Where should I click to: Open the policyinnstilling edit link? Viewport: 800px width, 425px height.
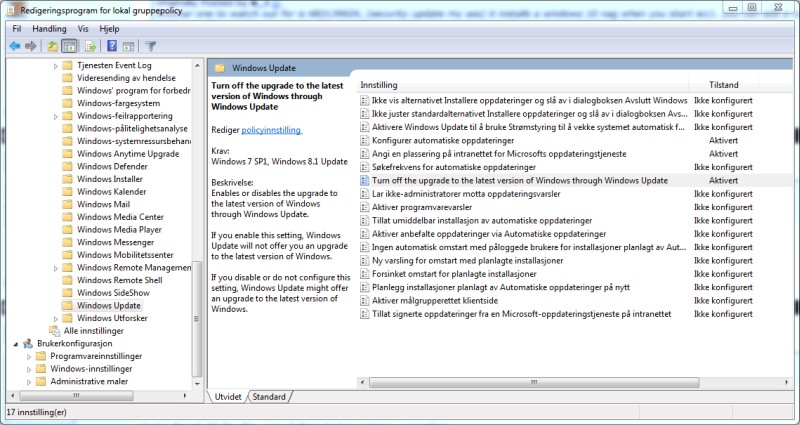point(271,130)
